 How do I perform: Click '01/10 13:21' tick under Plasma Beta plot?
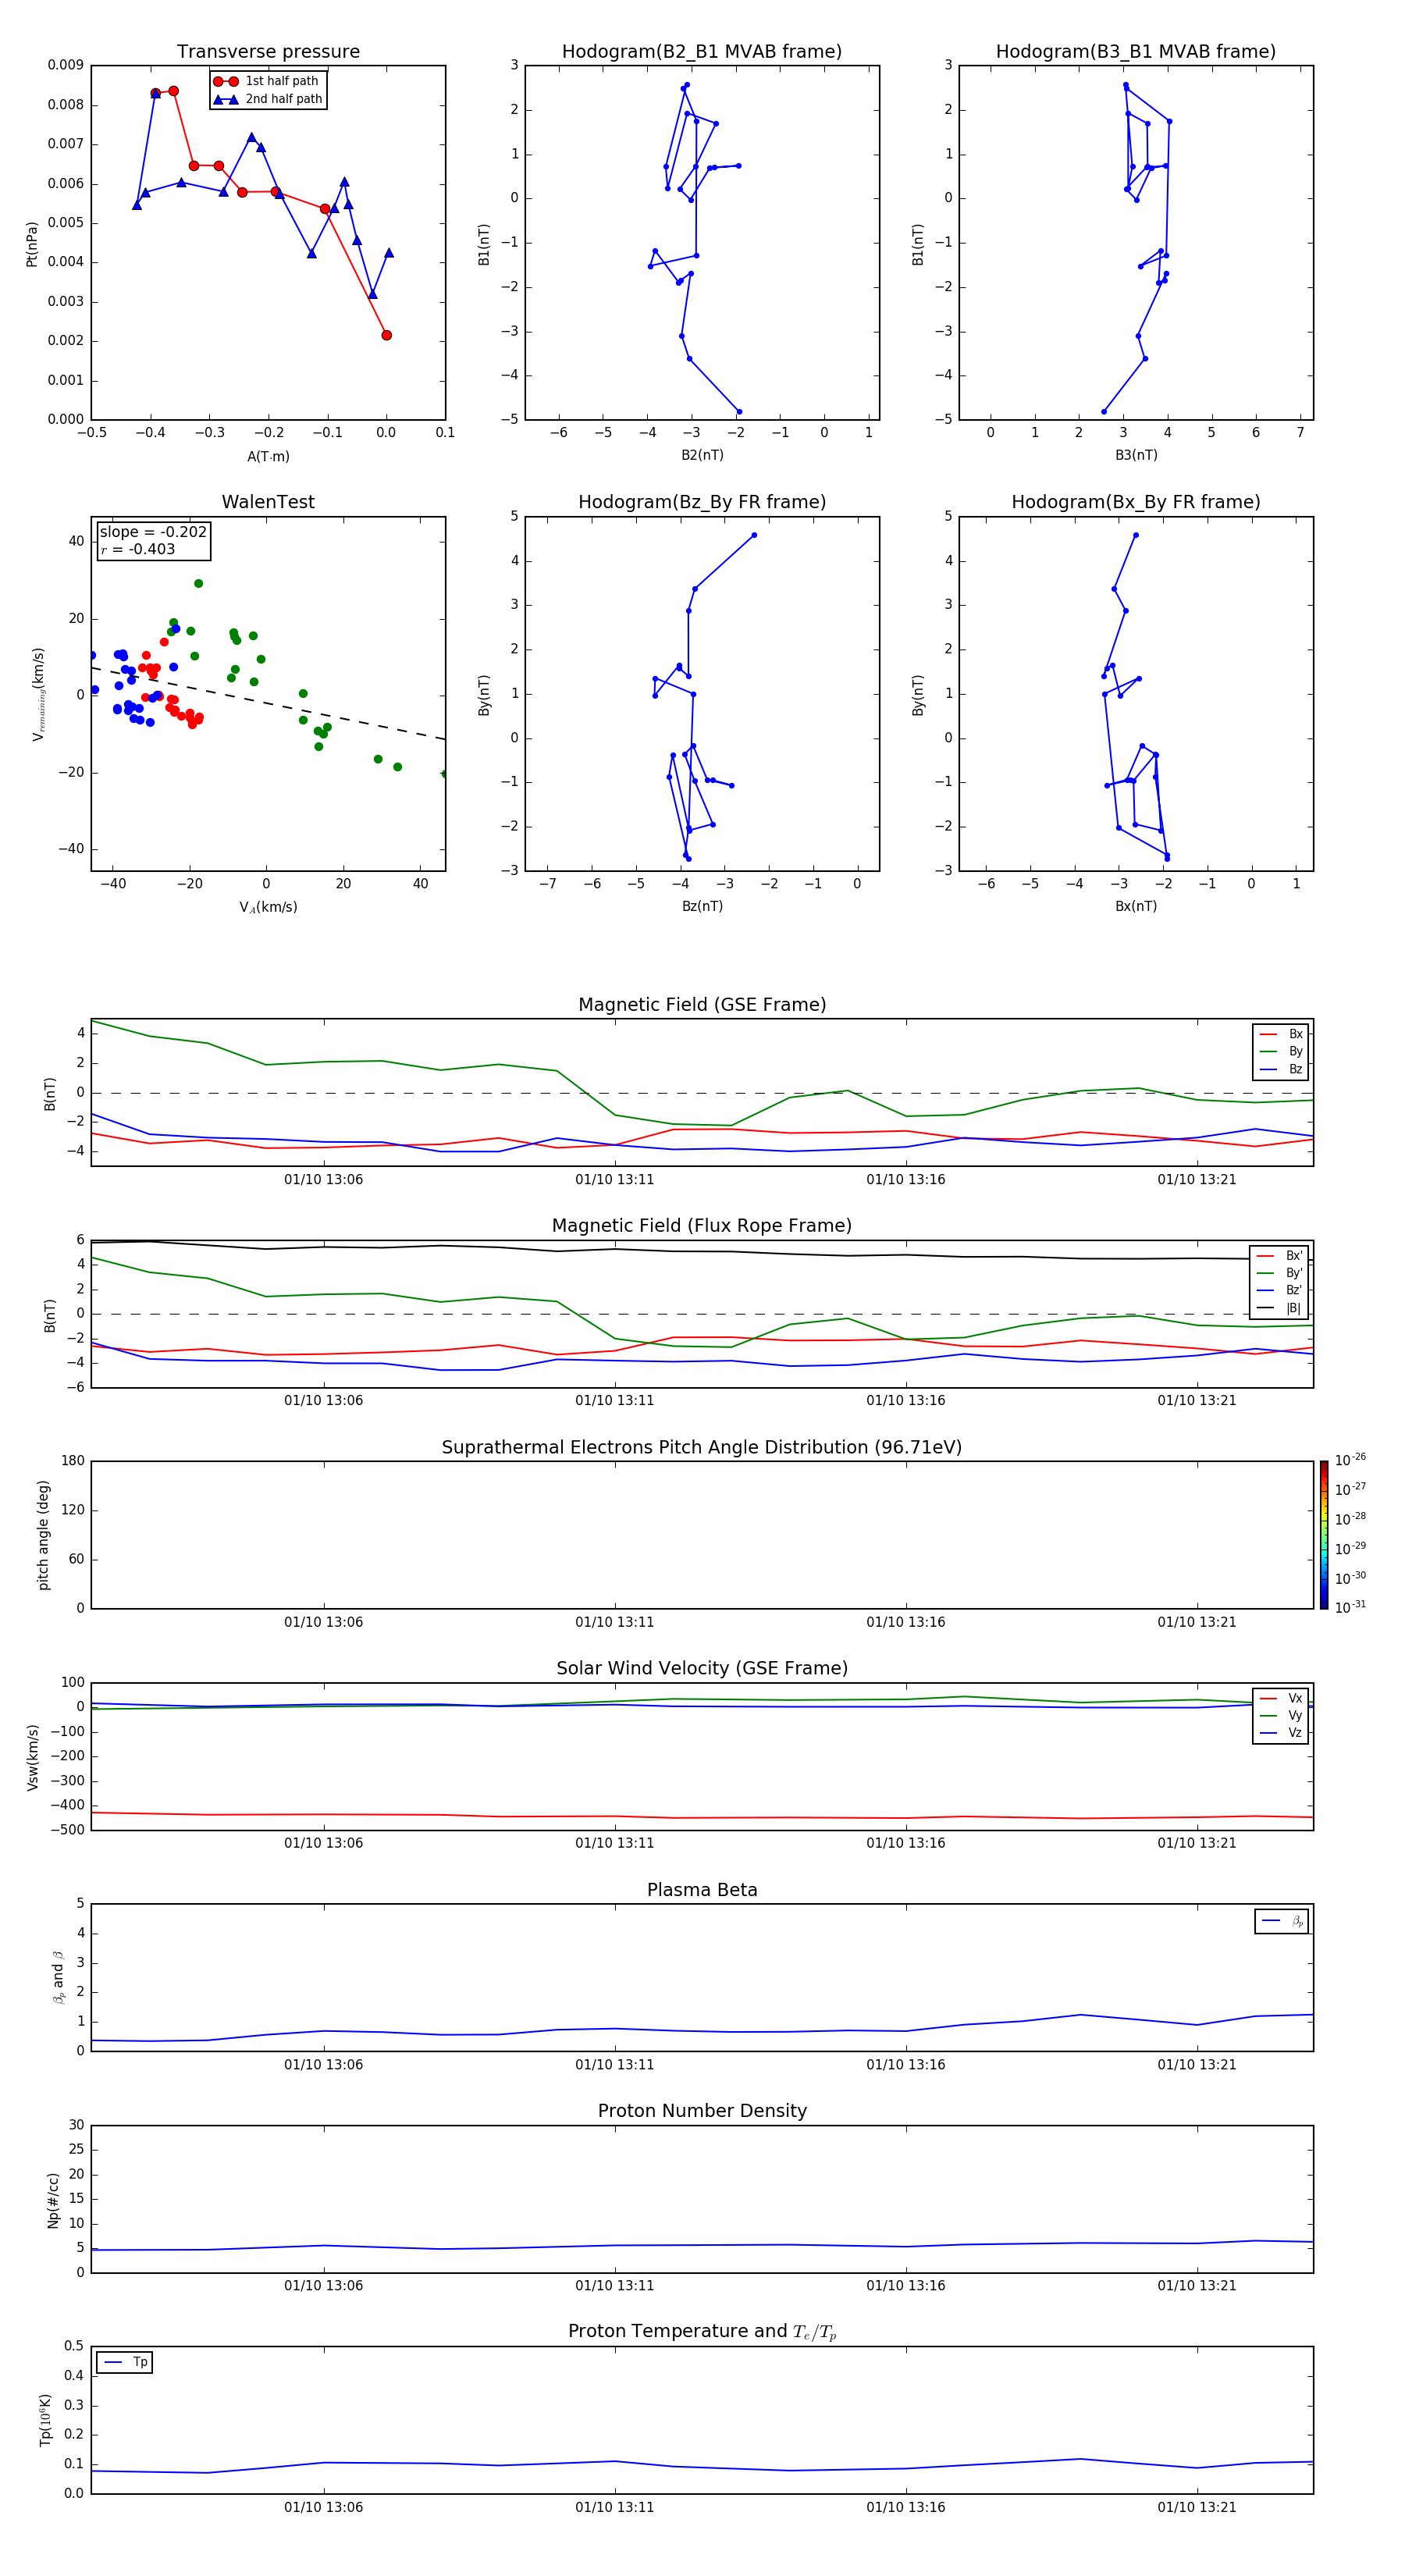(1197, 2065)
